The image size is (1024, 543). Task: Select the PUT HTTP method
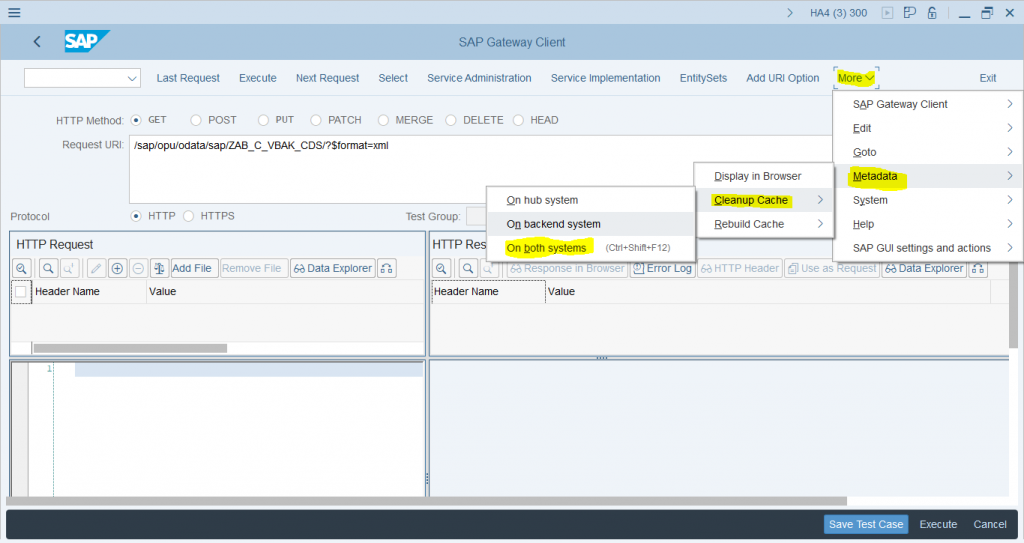click(x=263, y=120)
